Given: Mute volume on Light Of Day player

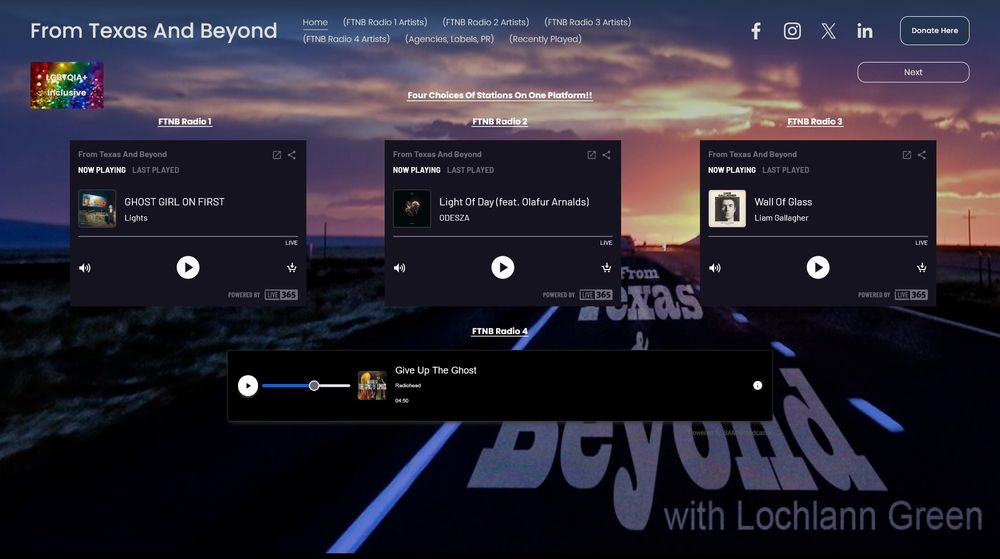Looking at the screenshot, I should pyautogui.click(x=399, y=268).
